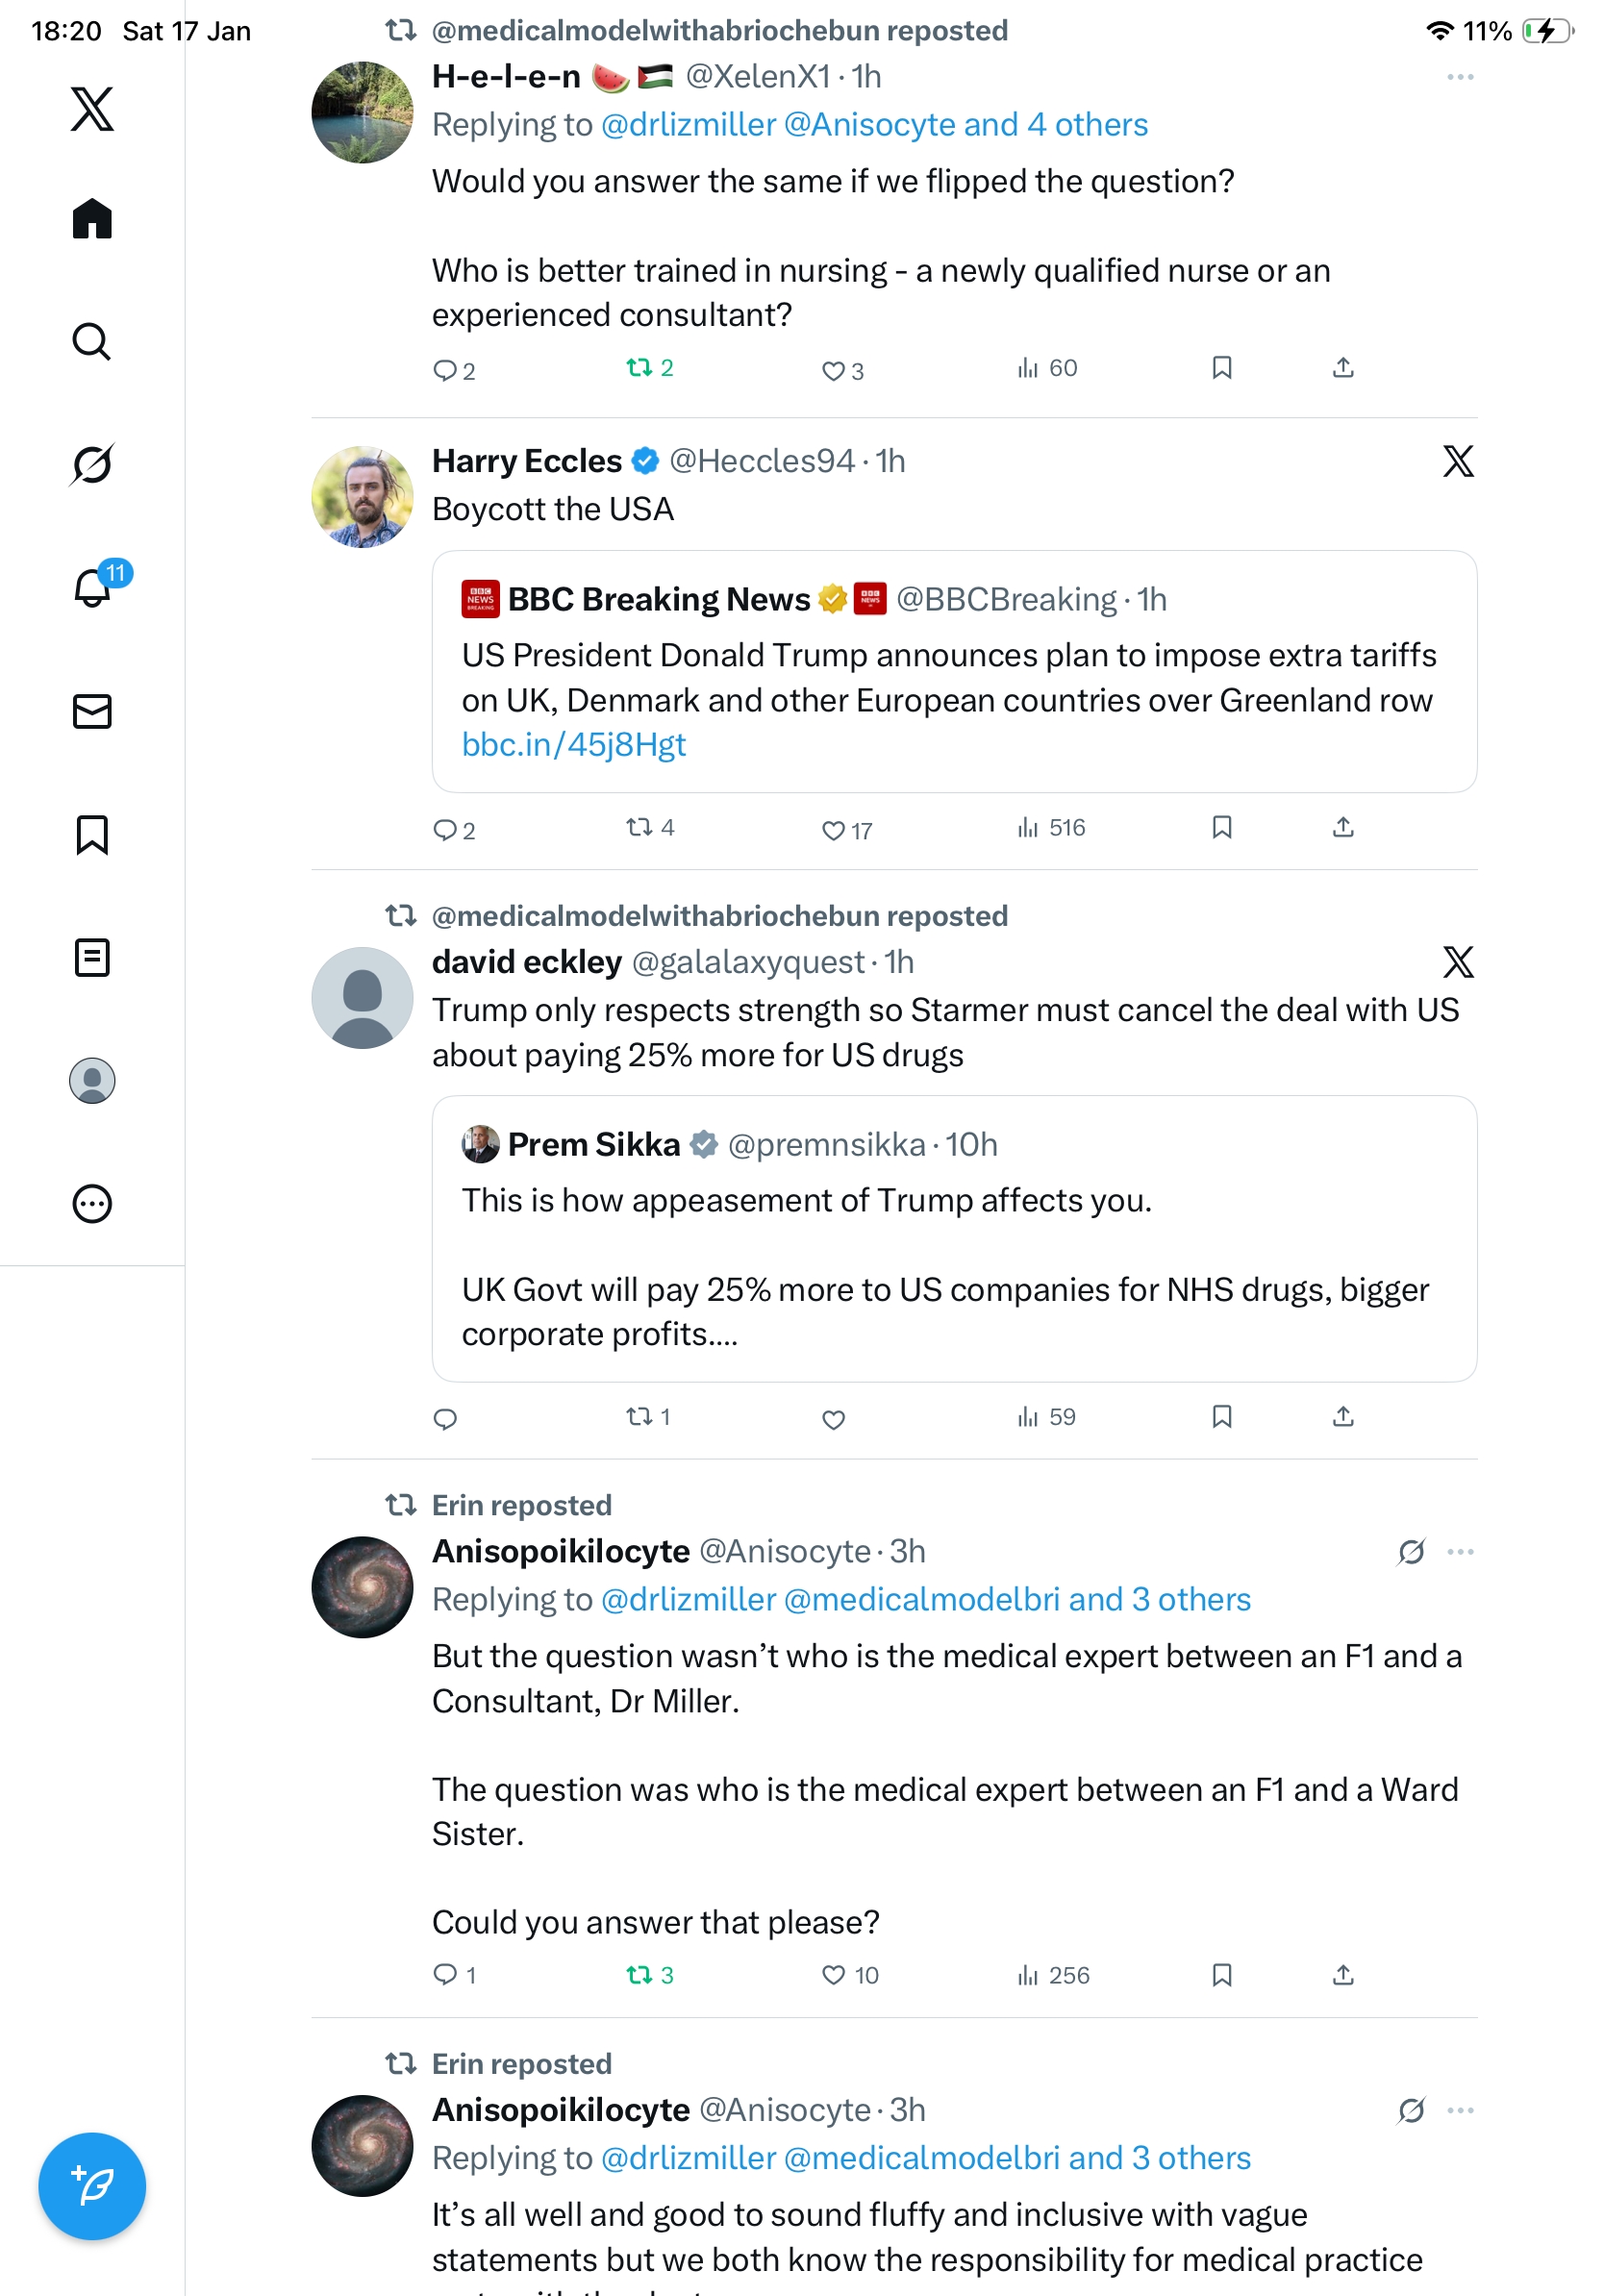Tap the compose new post button

(x=92, y=2186)
